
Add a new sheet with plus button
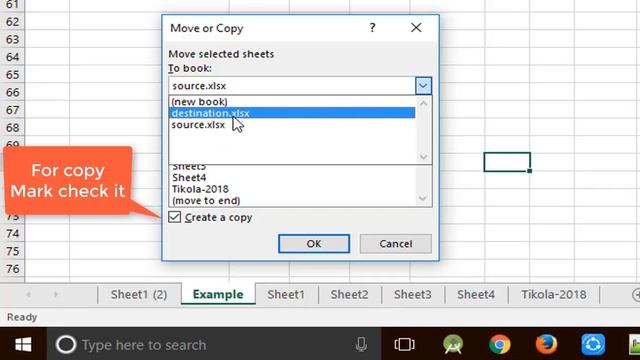pos(636,295)
